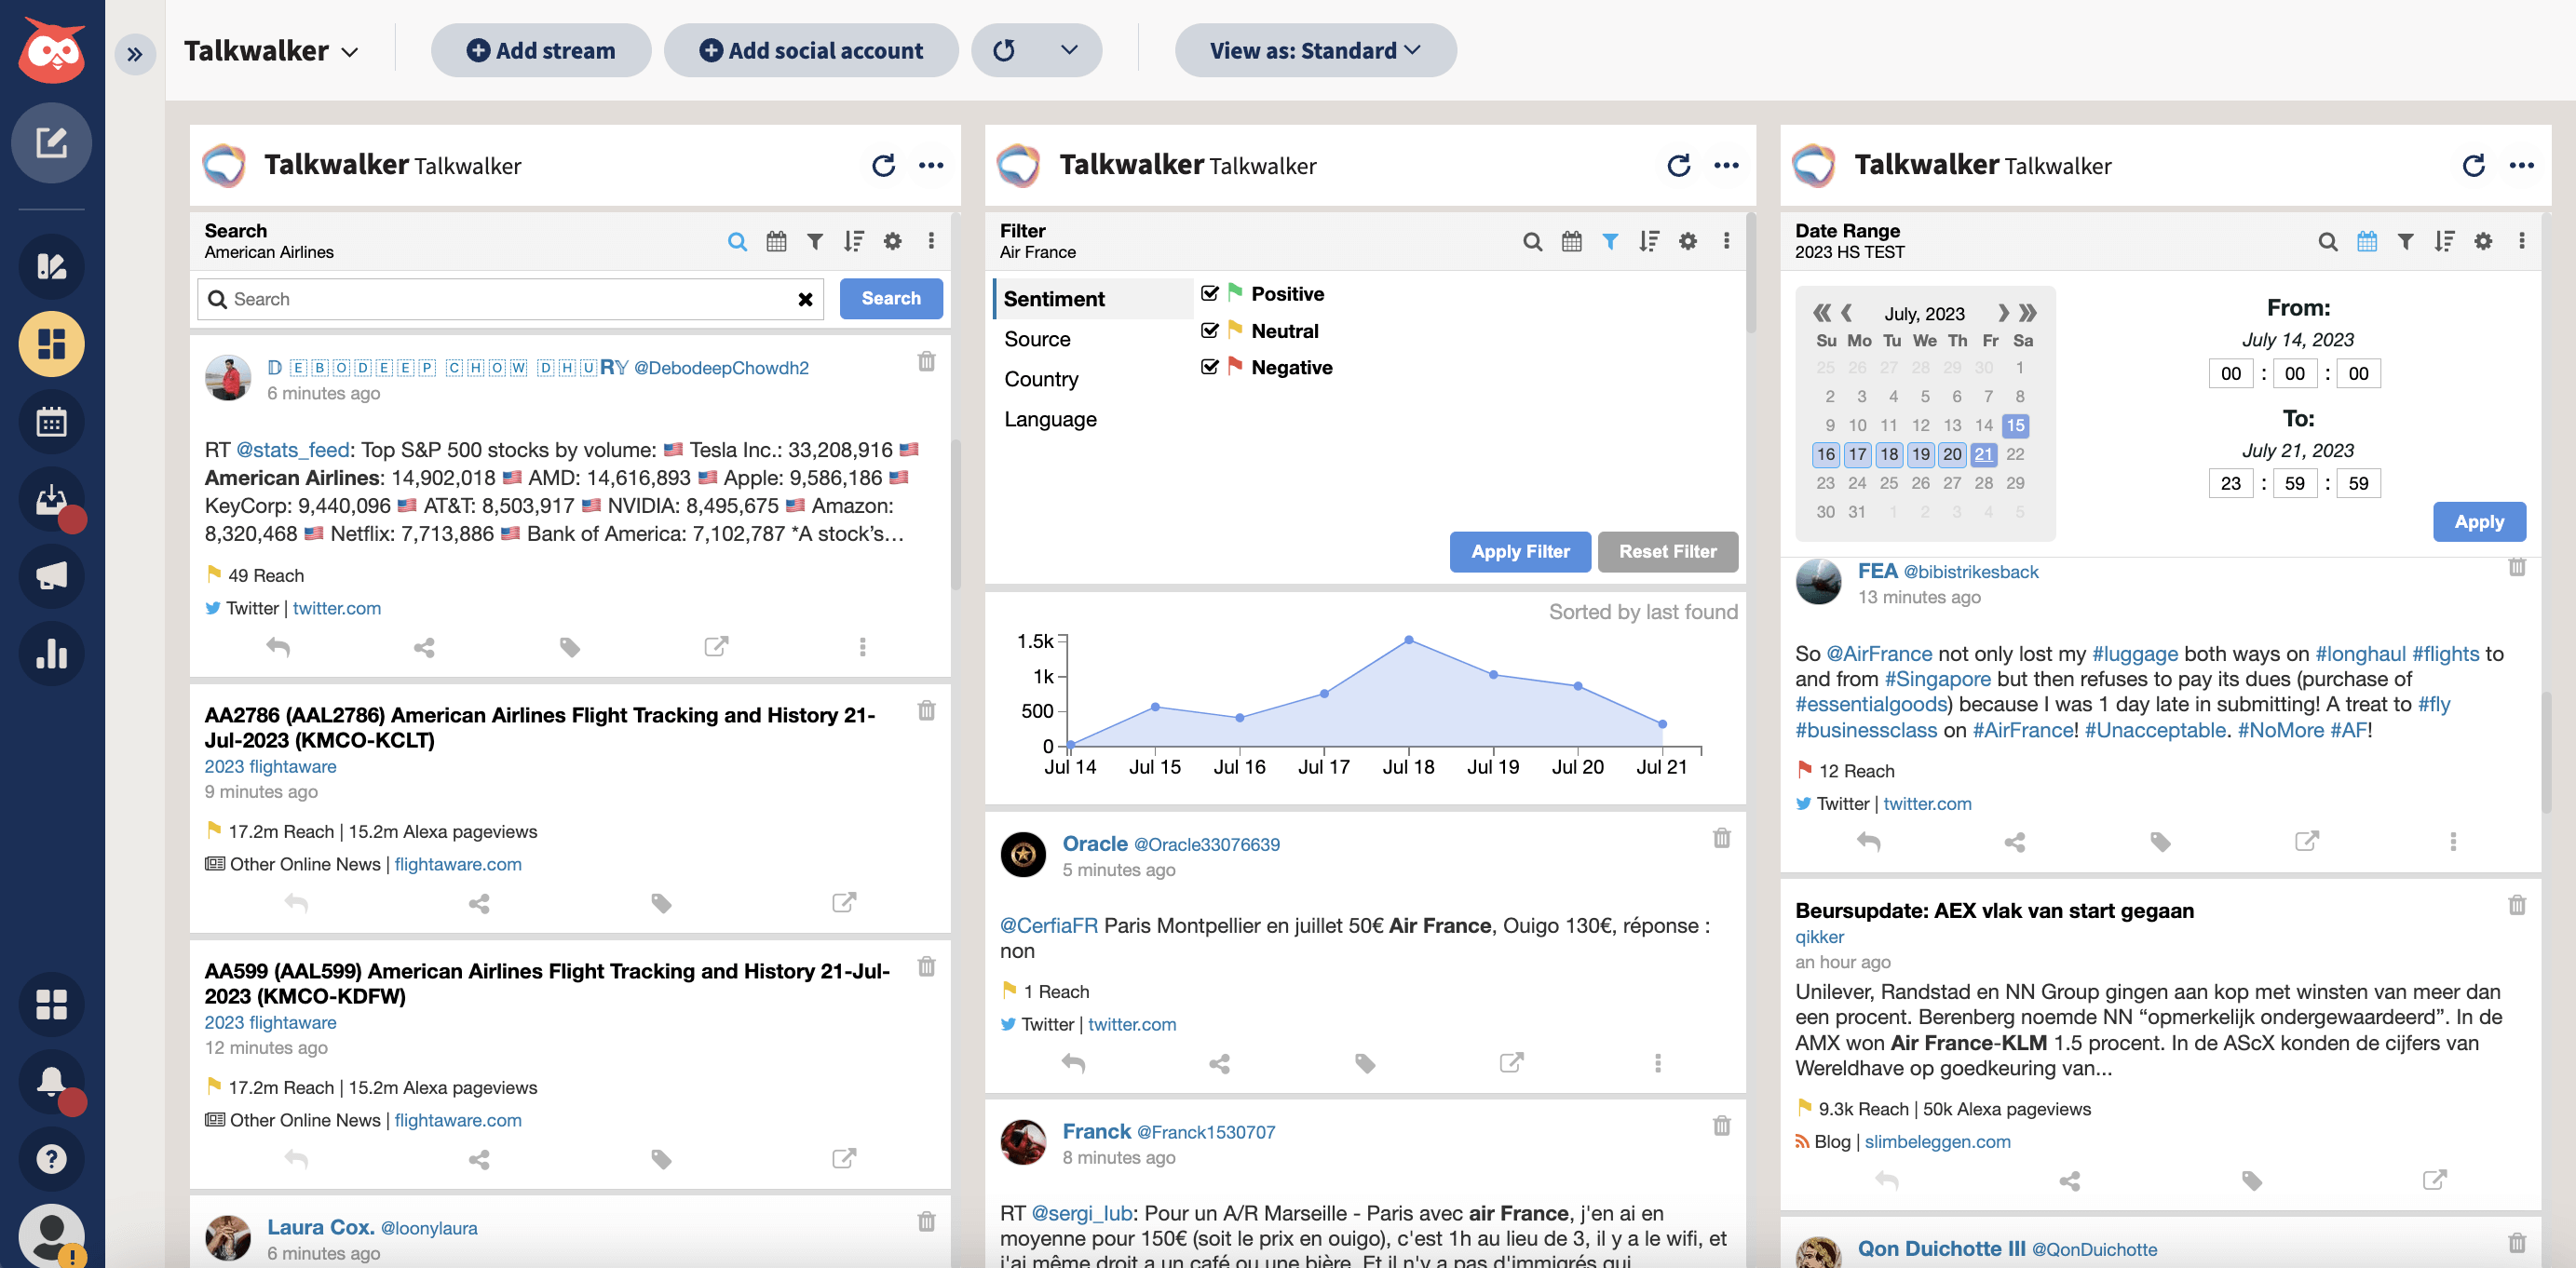Expand the sidebar with double chevron
This screenshot has width=2576, height=1268.
135,54
